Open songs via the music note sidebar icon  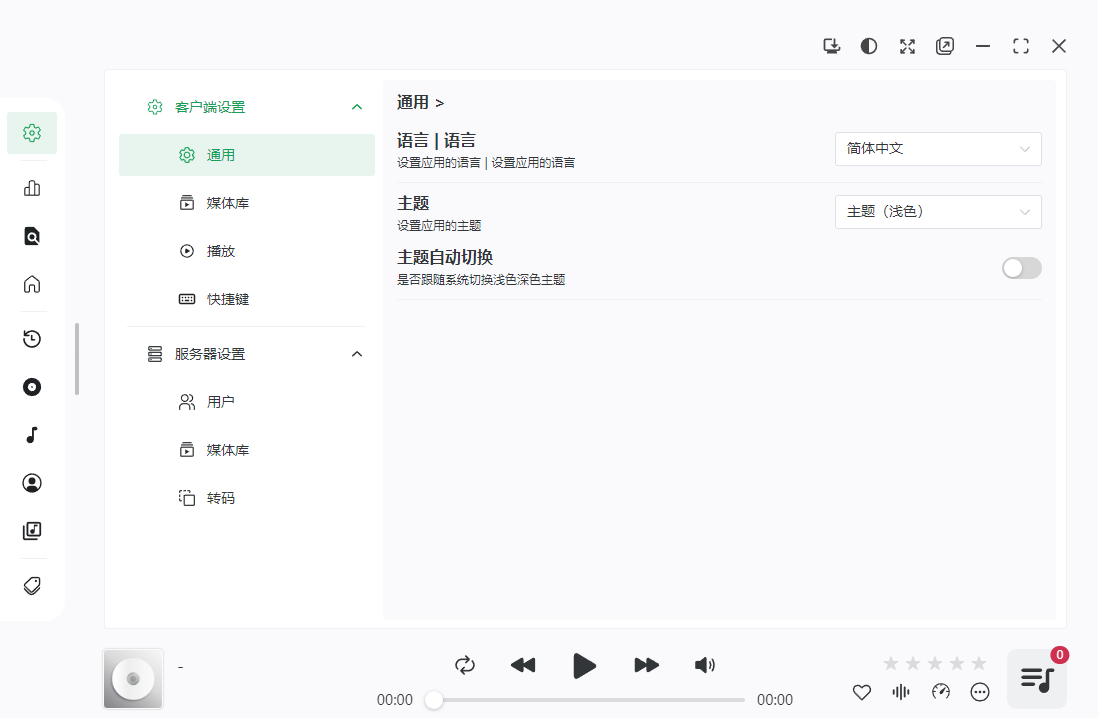click(x=31, y=435)
